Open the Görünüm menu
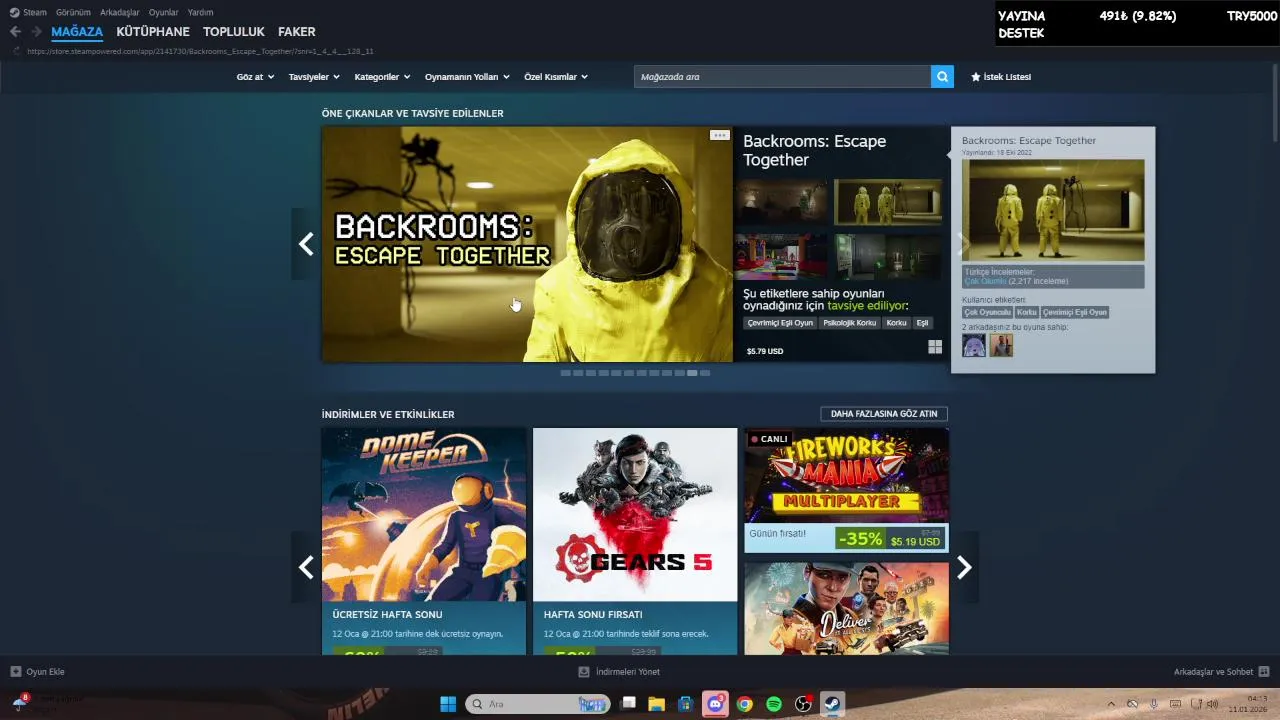Image resolution: width=1280 pixels, height=720 pixels. click(73, 12)
